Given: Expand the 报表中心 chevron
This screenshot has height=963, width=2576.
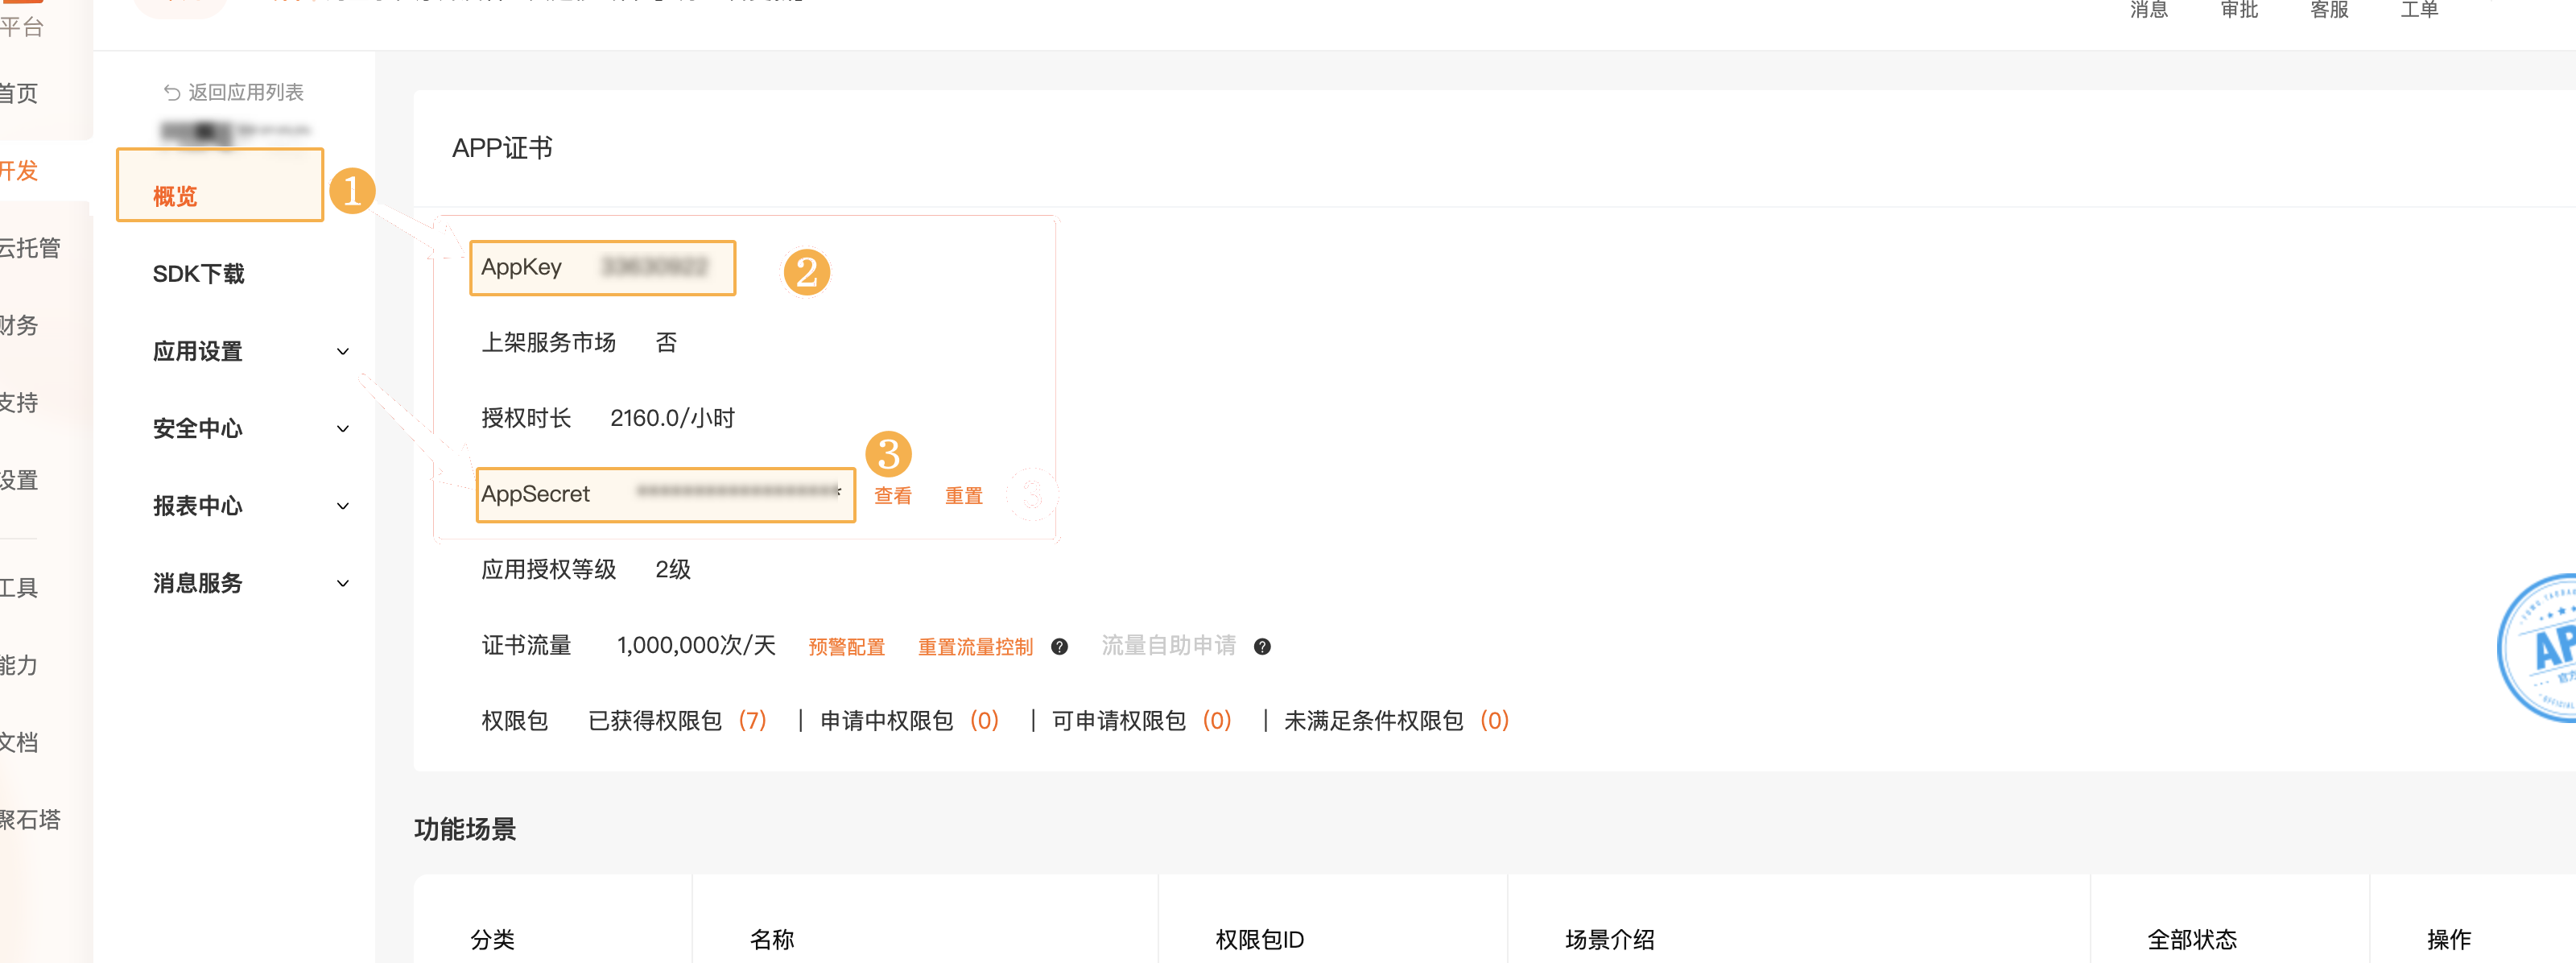Looking at the screenshot, I should (343, 506).
